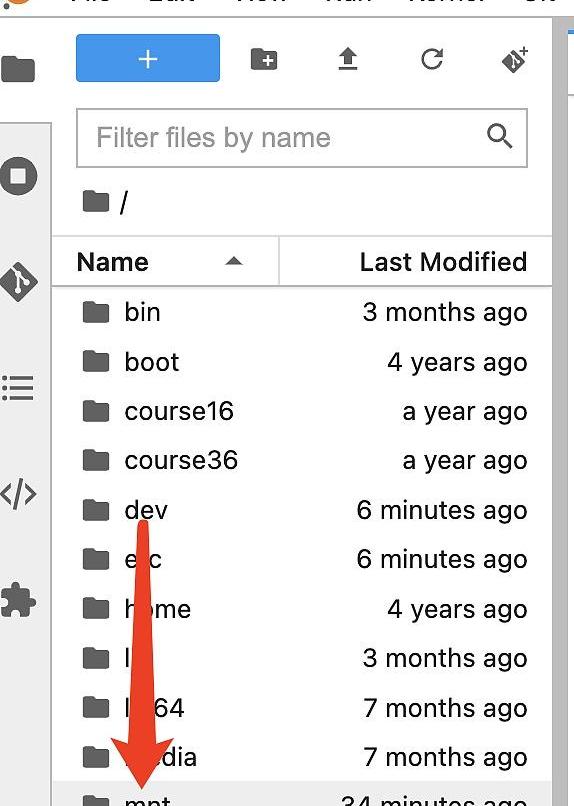Create a new folder with the folder-plus icon

pos(264,59)
